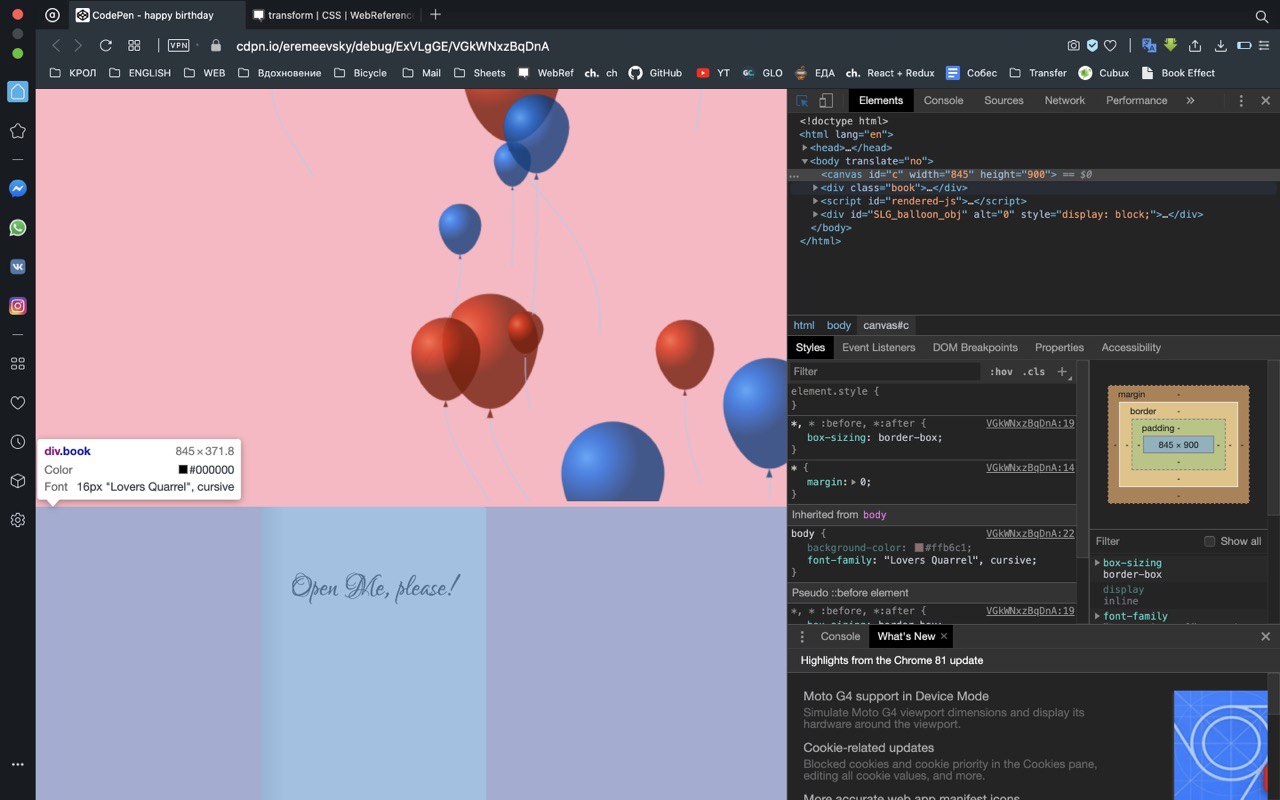Close the What's New drawer tab
1280x800 pixels.
[x=943, y=636]
